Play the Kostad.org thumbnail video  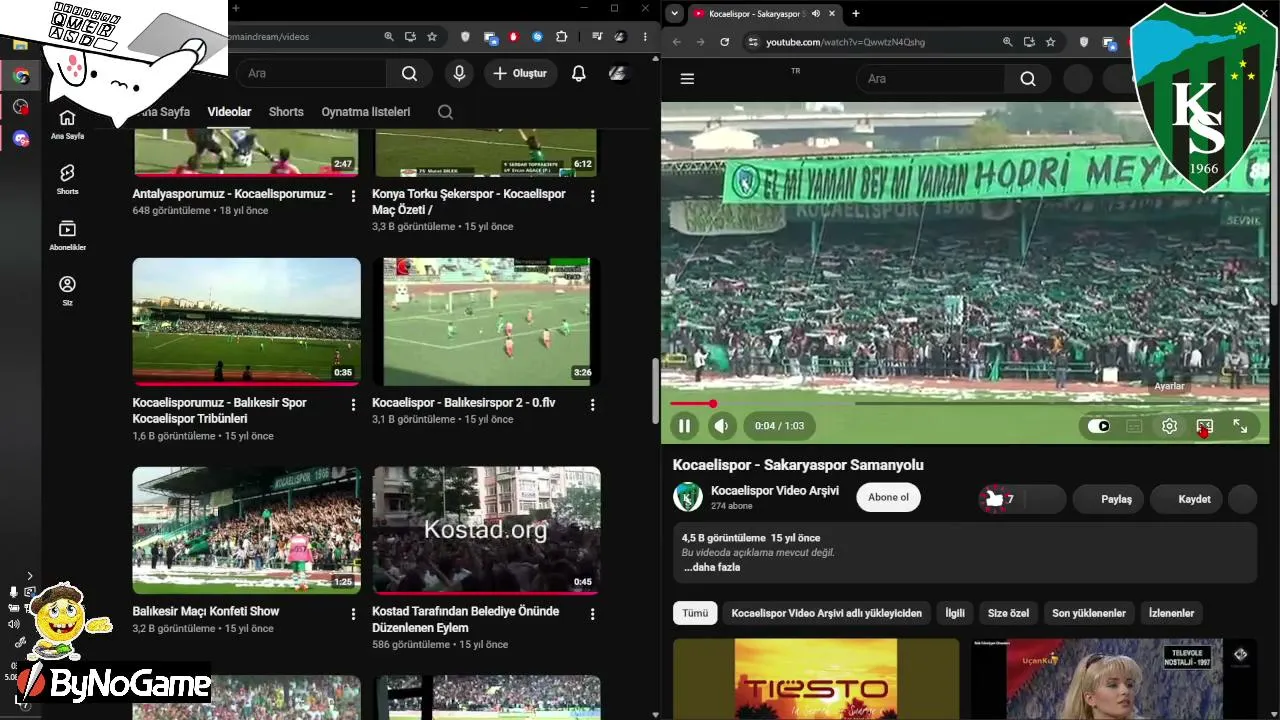(487, 531)
